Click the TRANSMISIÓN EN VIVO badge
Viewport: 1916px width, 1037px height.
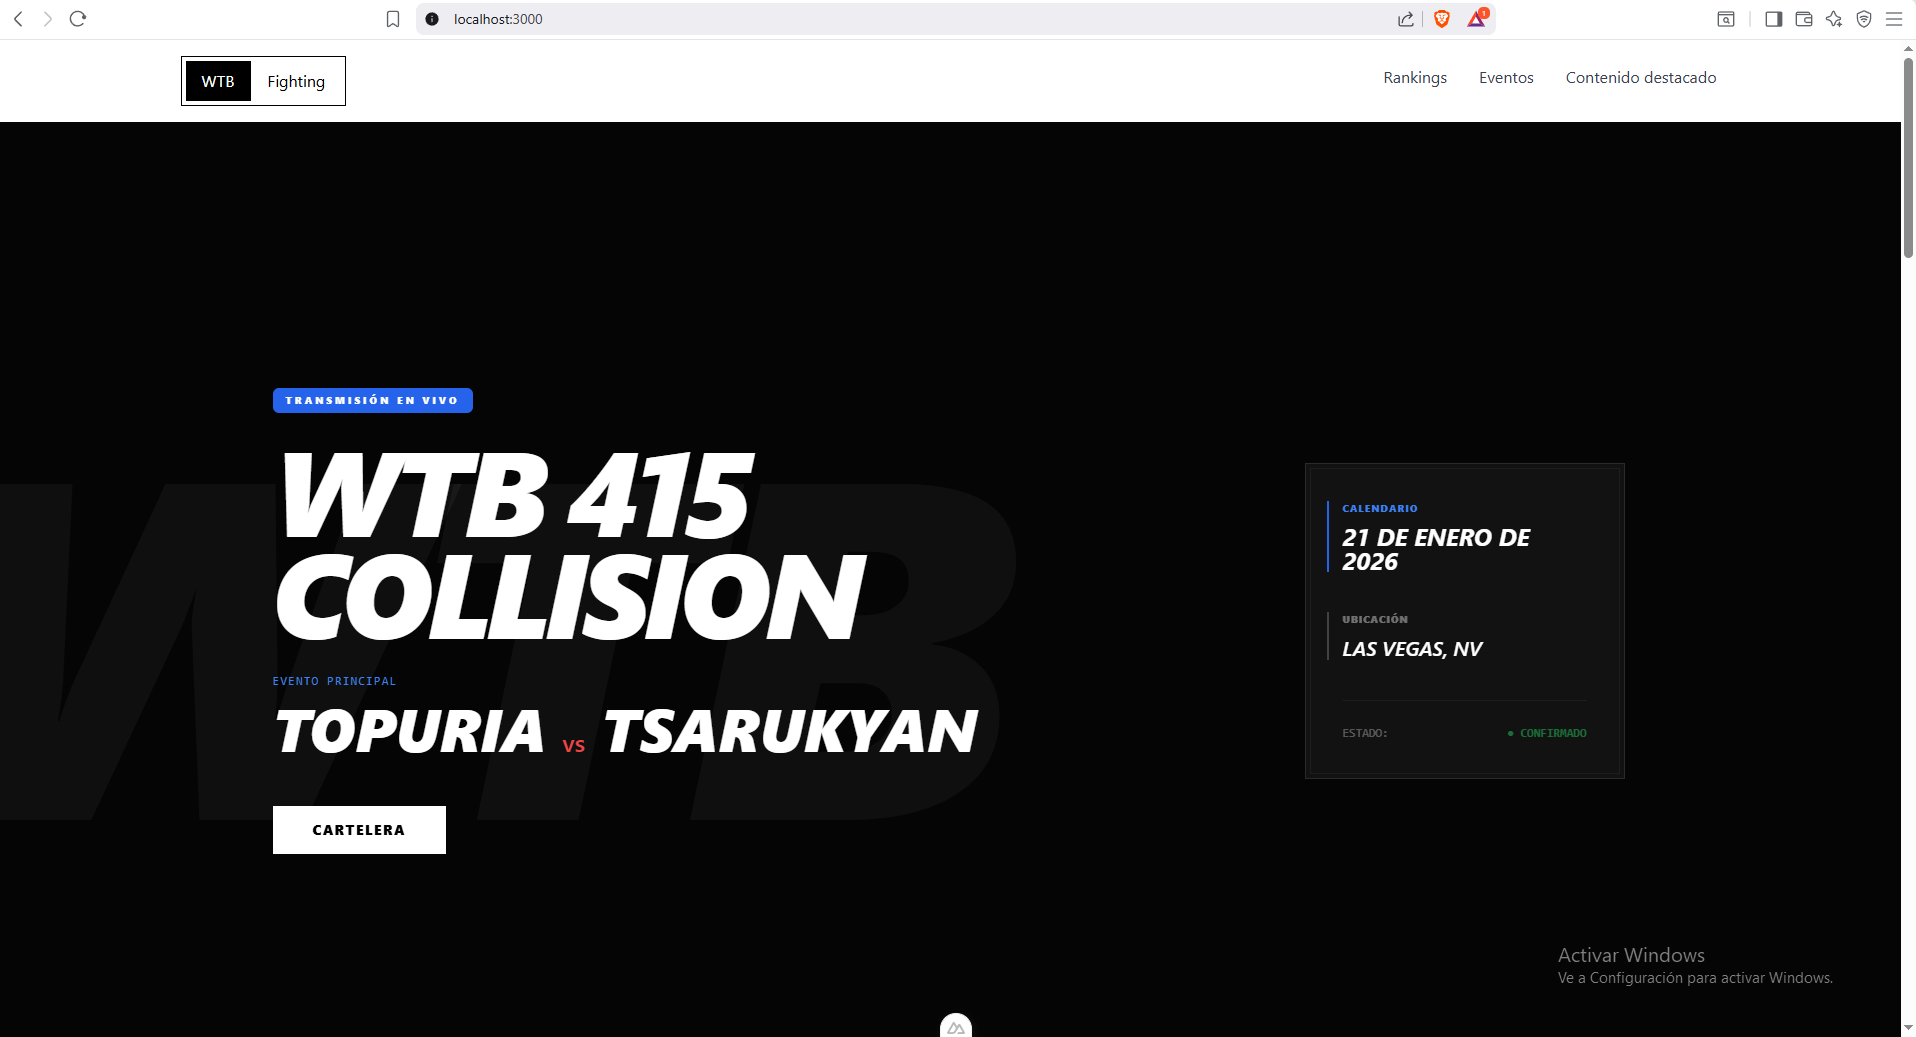[373, 400]
